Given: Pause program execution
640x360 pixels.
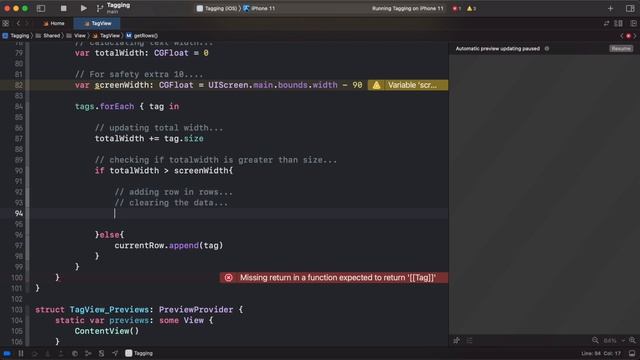Looking at the screenshot, I should [21, 353].
